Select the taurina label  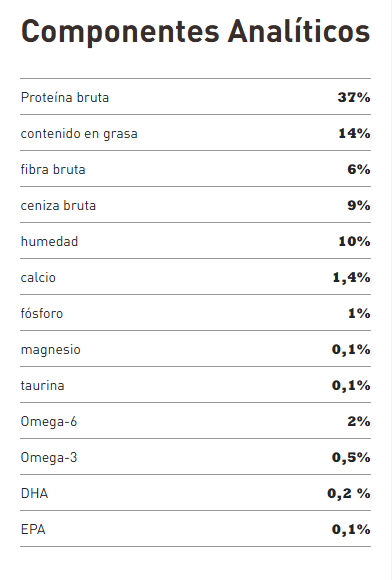click(x=43, y=385)
